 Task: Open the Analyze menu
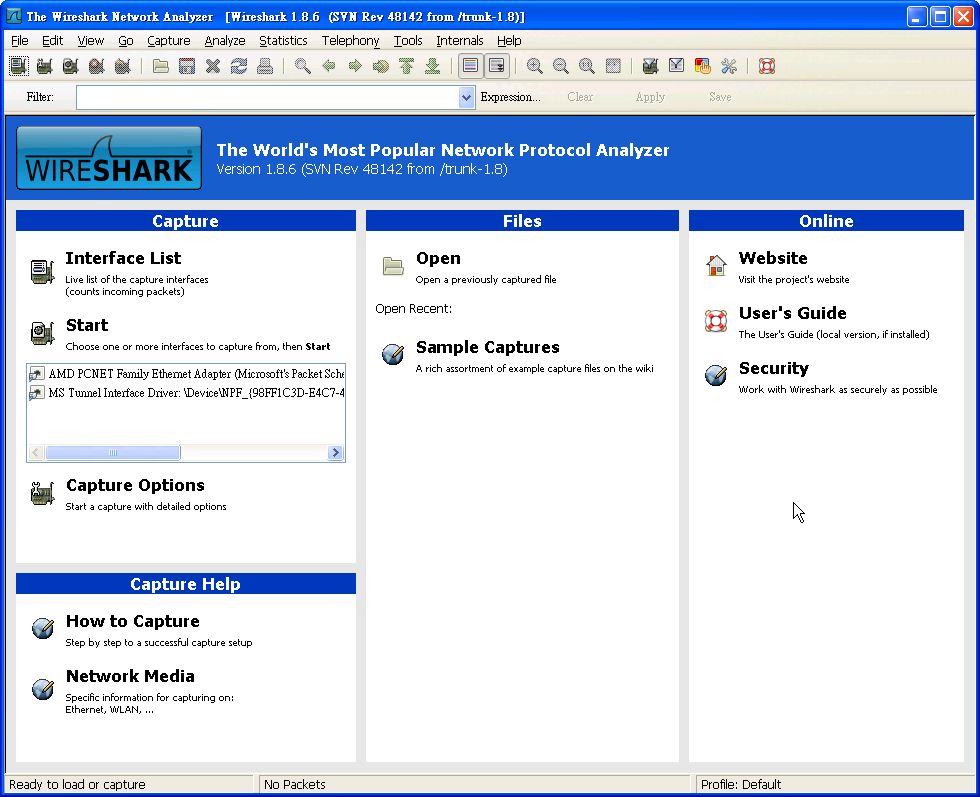coord(225,41)
